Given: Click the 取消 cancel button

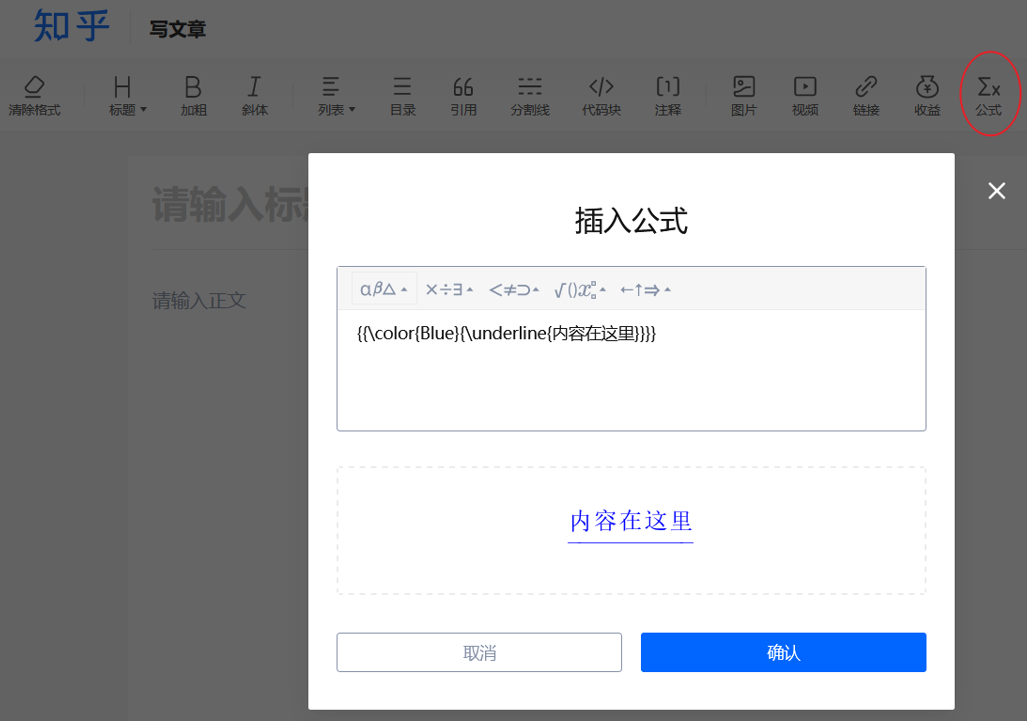Looking at the screenshot, I should pyautogui.click(x=479, y=652).
